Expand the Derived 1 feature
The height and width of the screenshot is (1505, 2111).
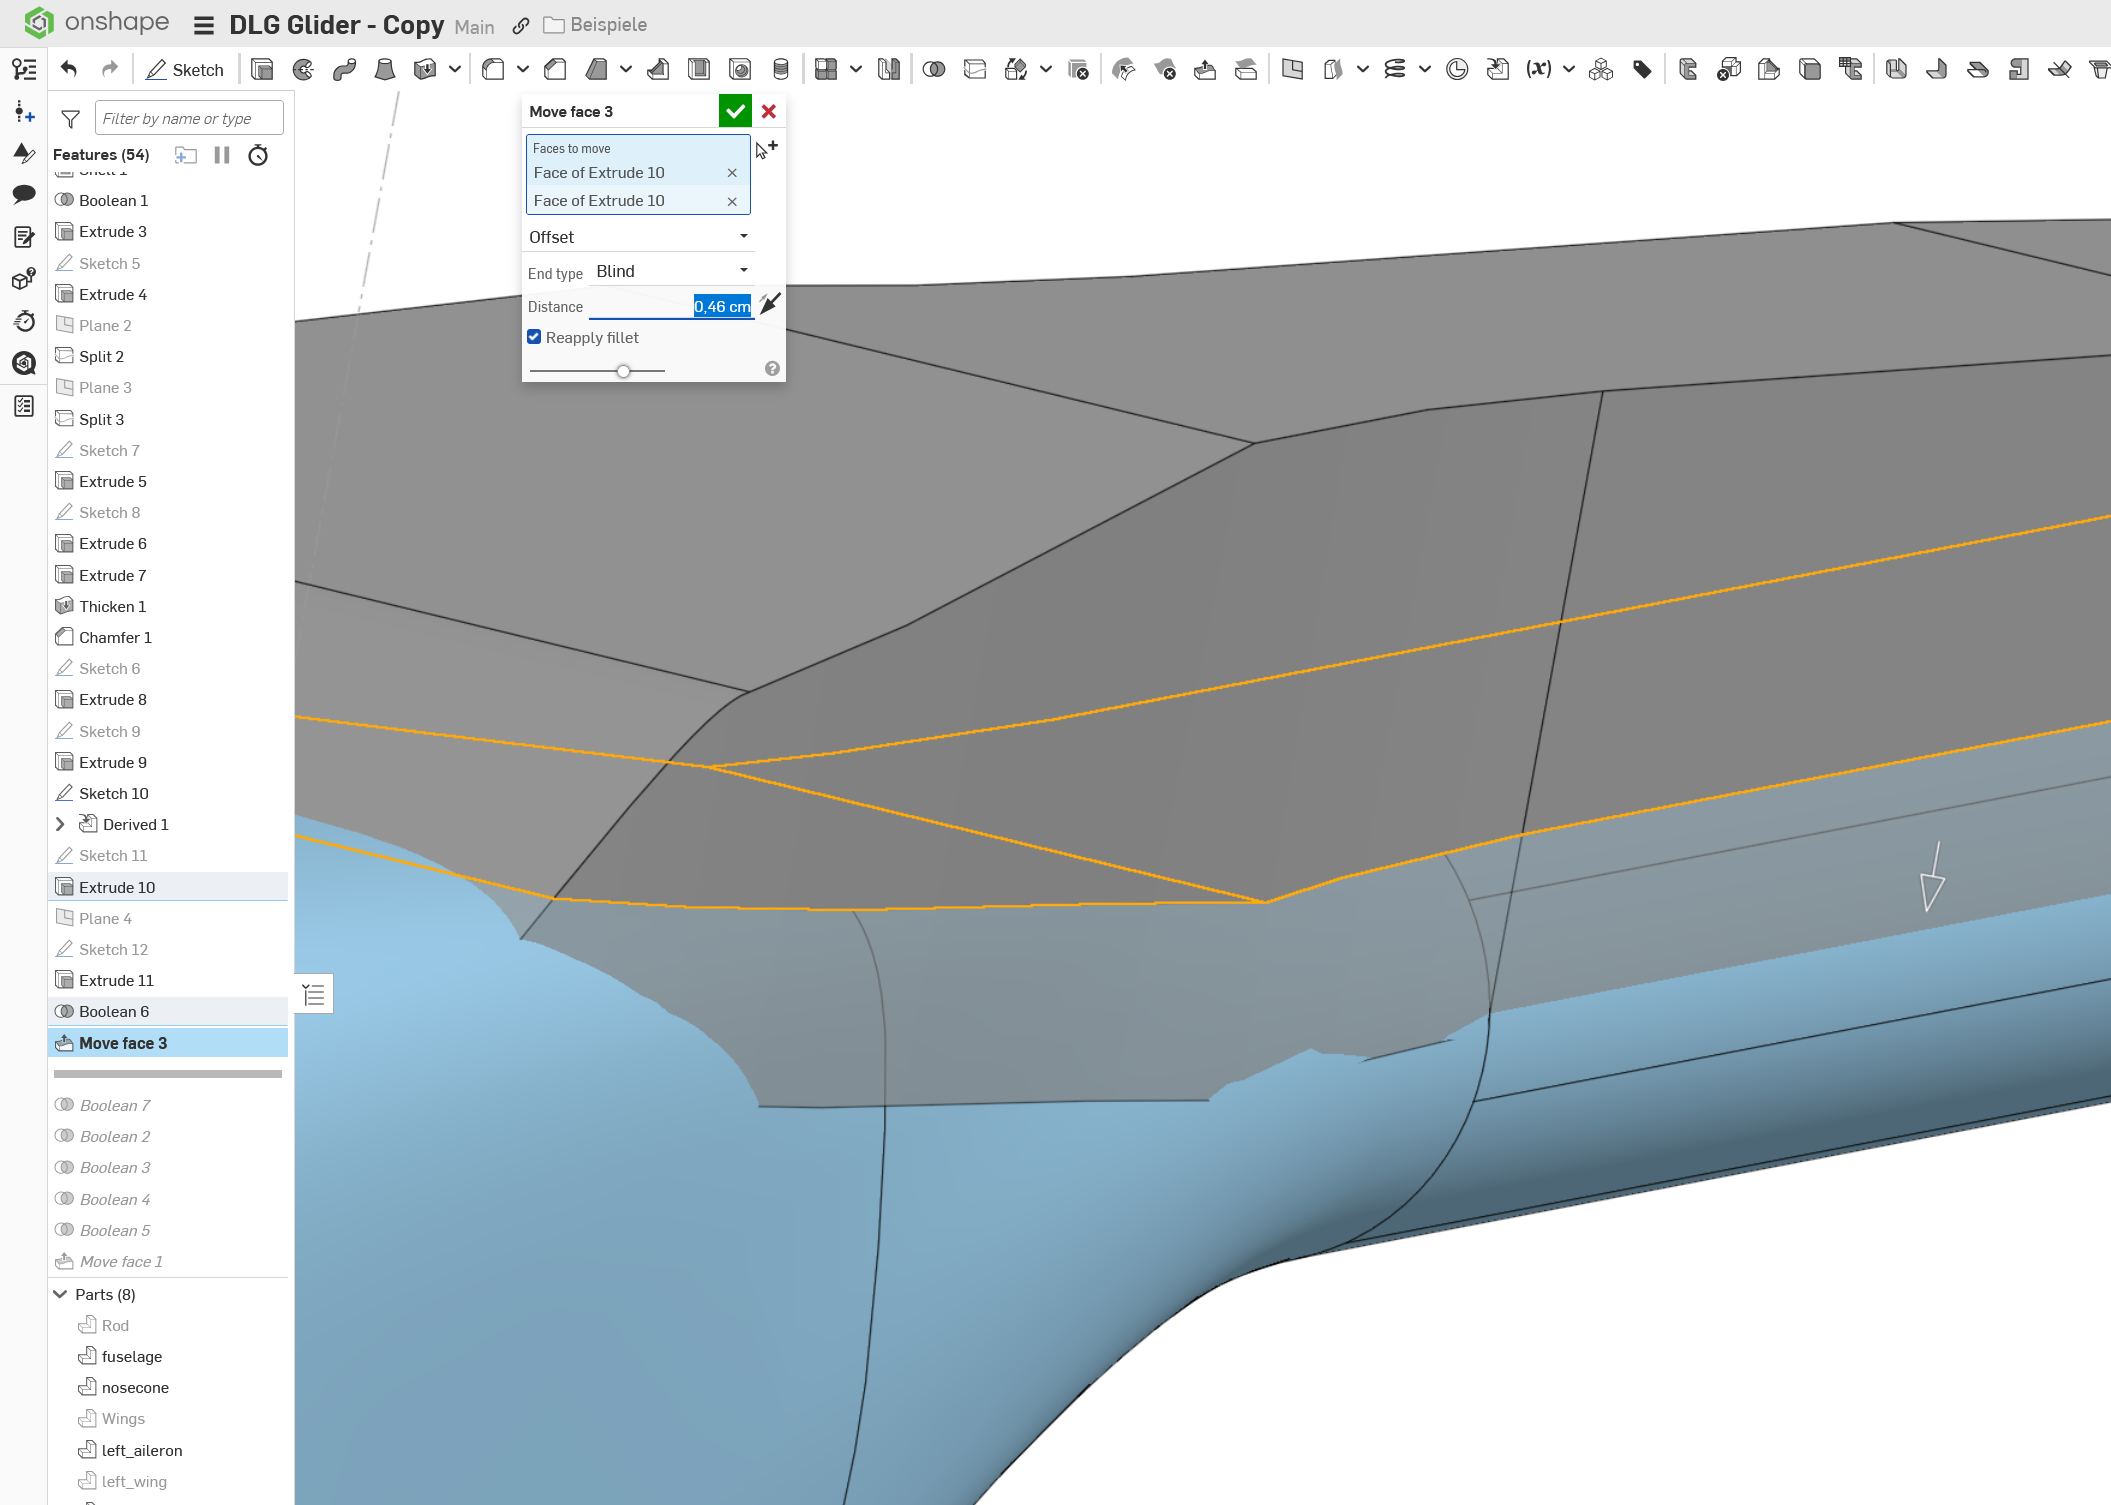click(60, 824)
